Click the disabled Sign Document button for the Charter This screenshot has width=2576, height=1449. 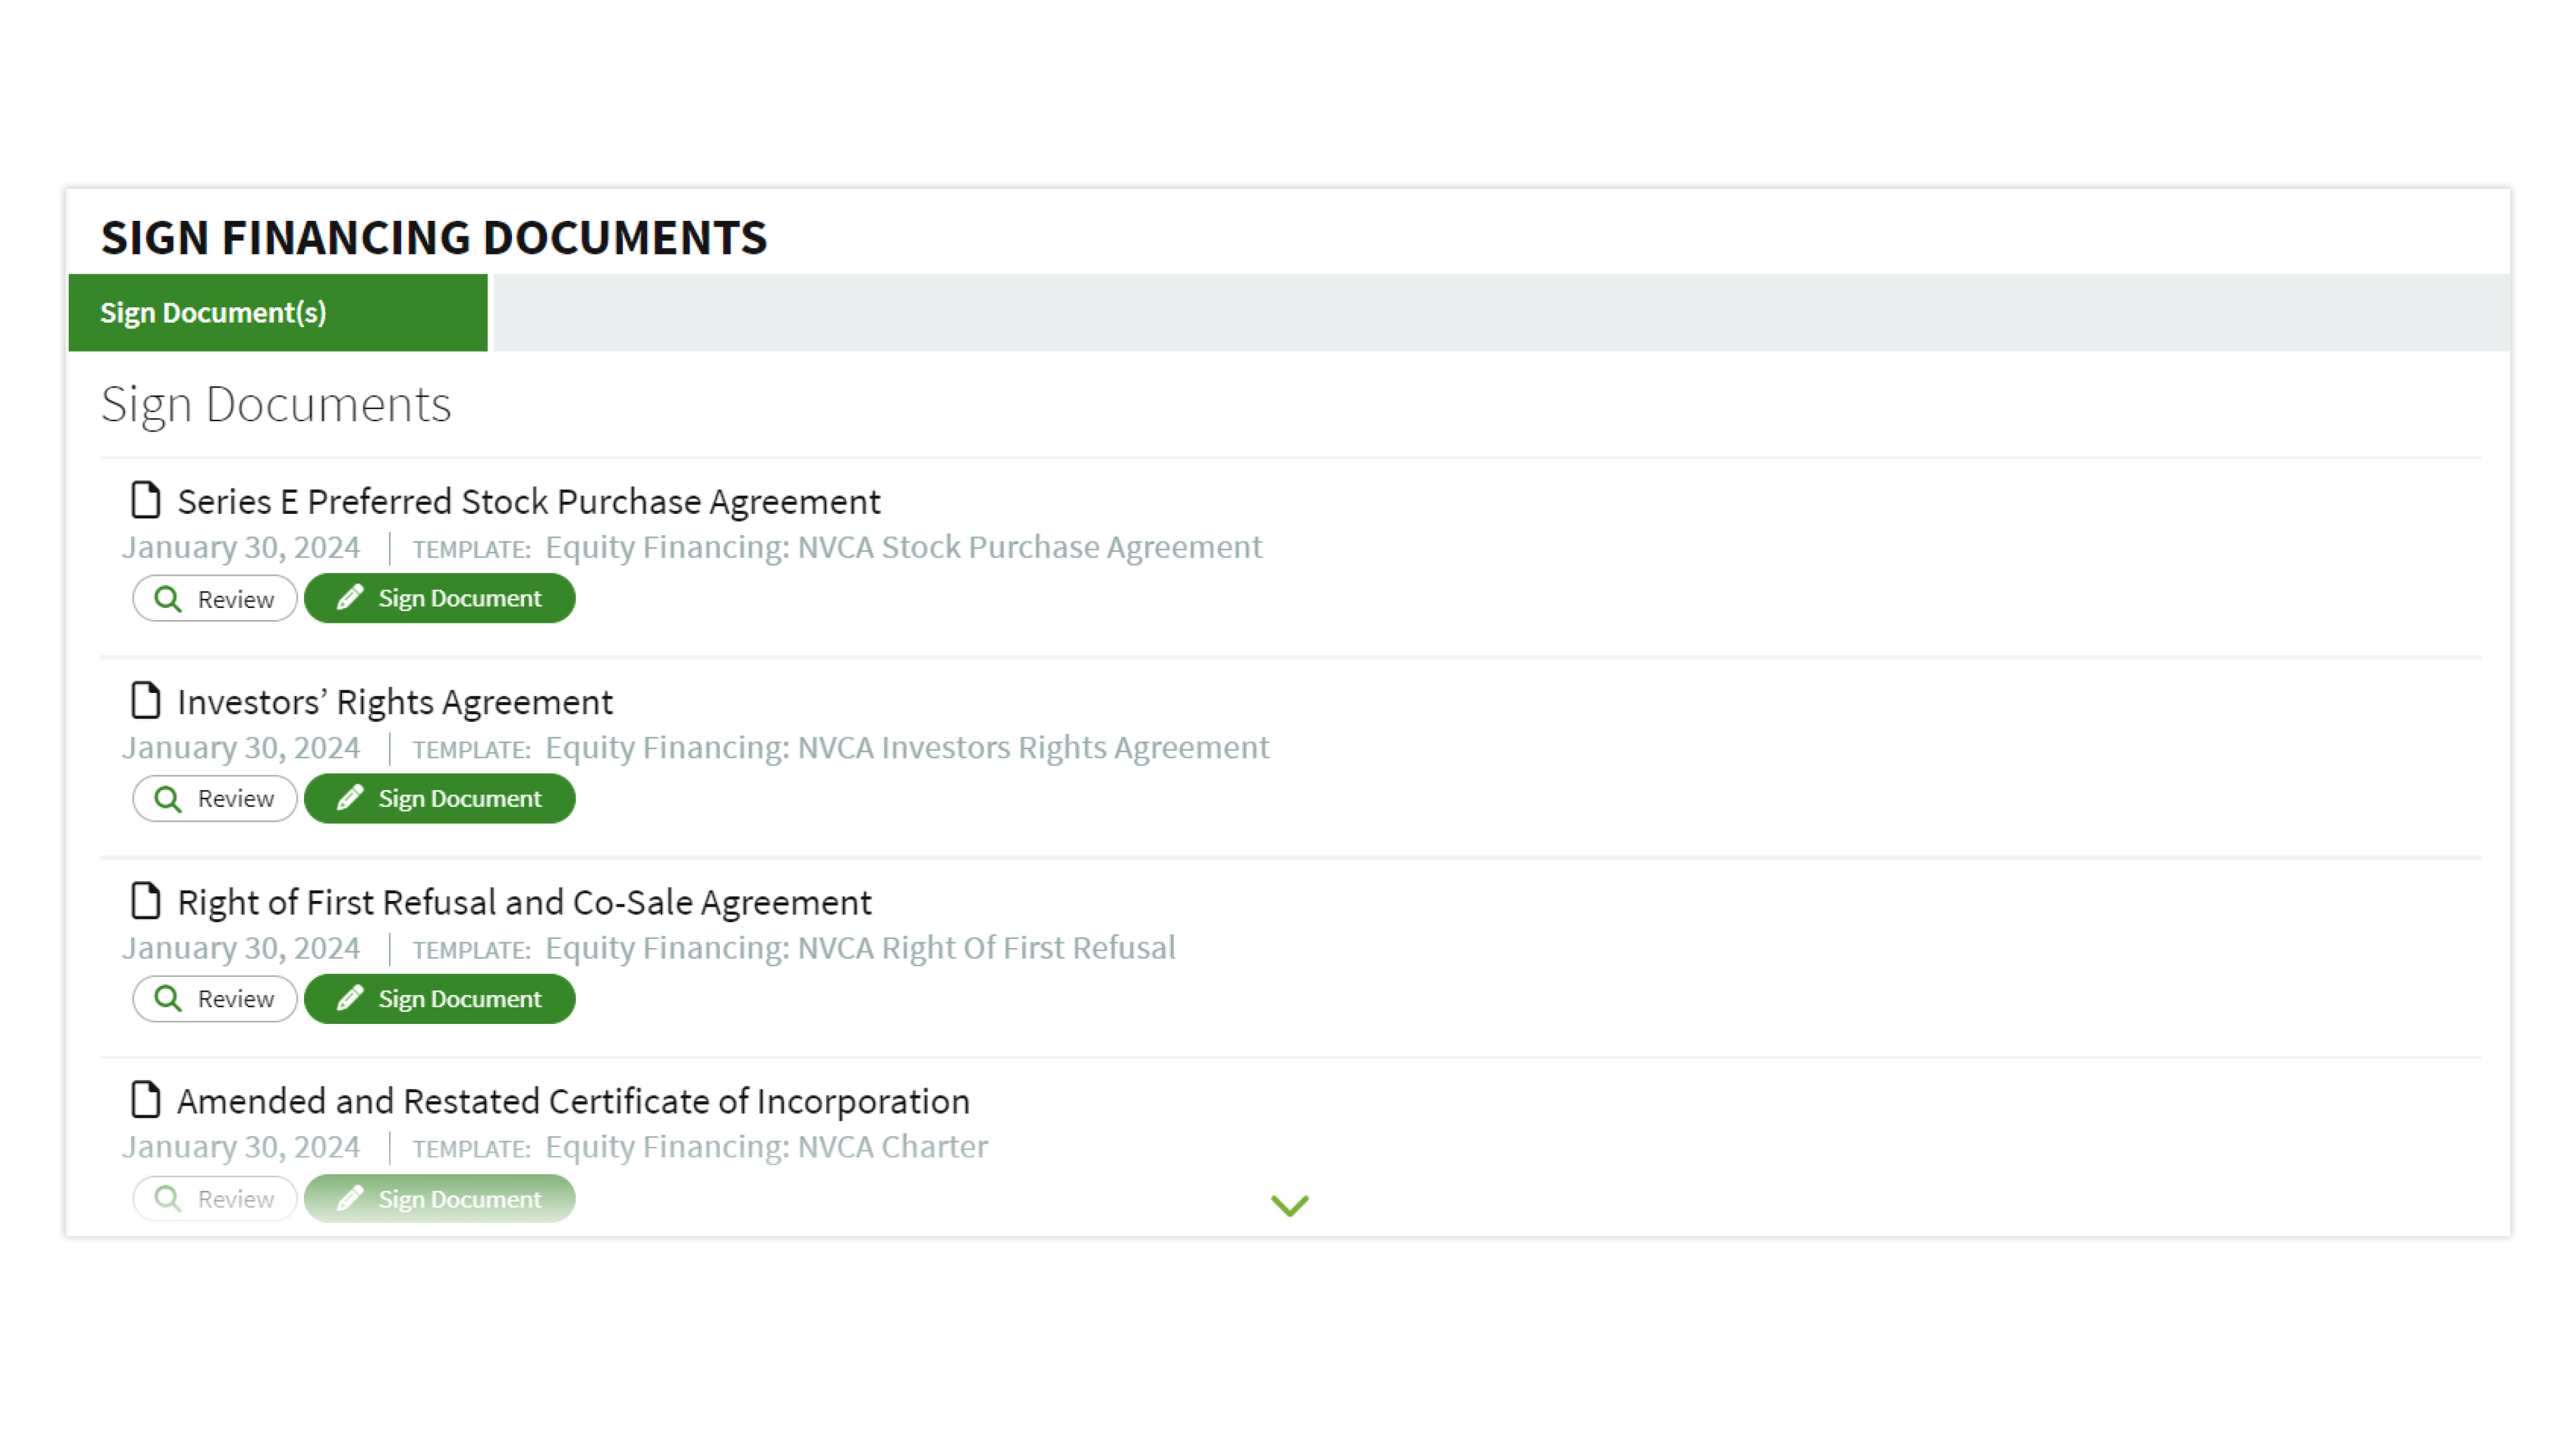pos(439,1198)
